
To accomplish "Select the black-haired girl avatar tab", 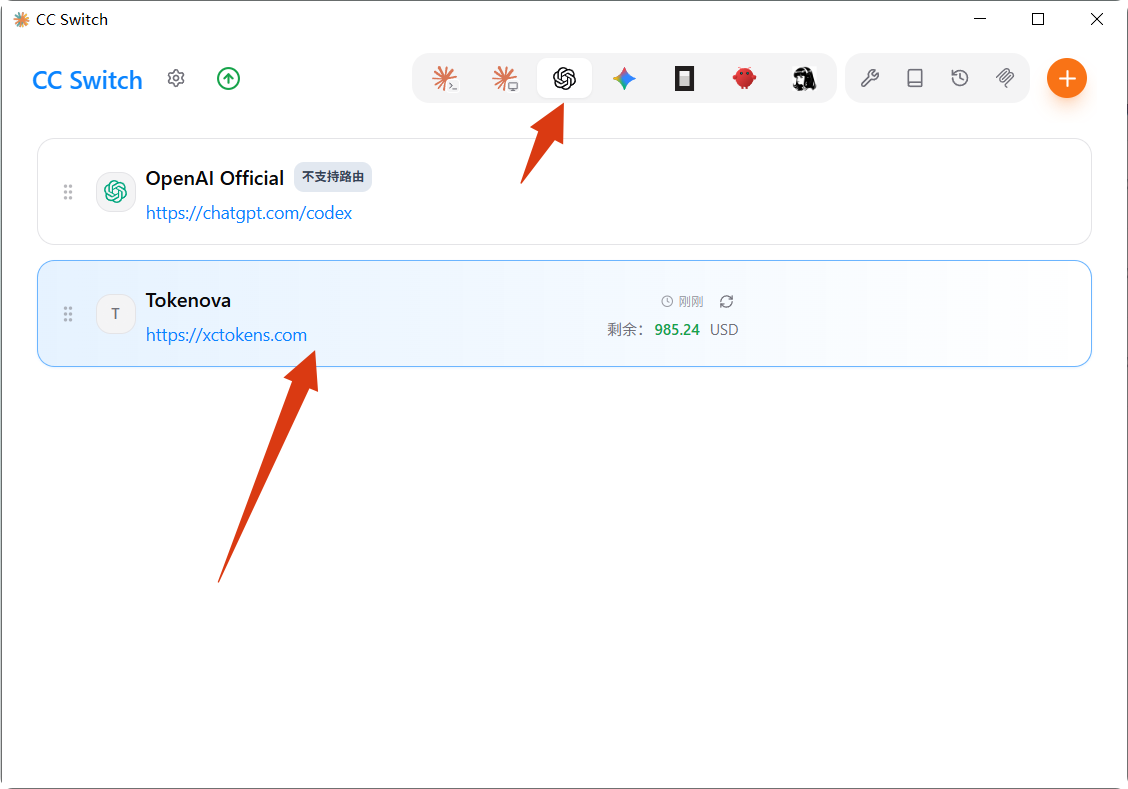I will (804, 78).
